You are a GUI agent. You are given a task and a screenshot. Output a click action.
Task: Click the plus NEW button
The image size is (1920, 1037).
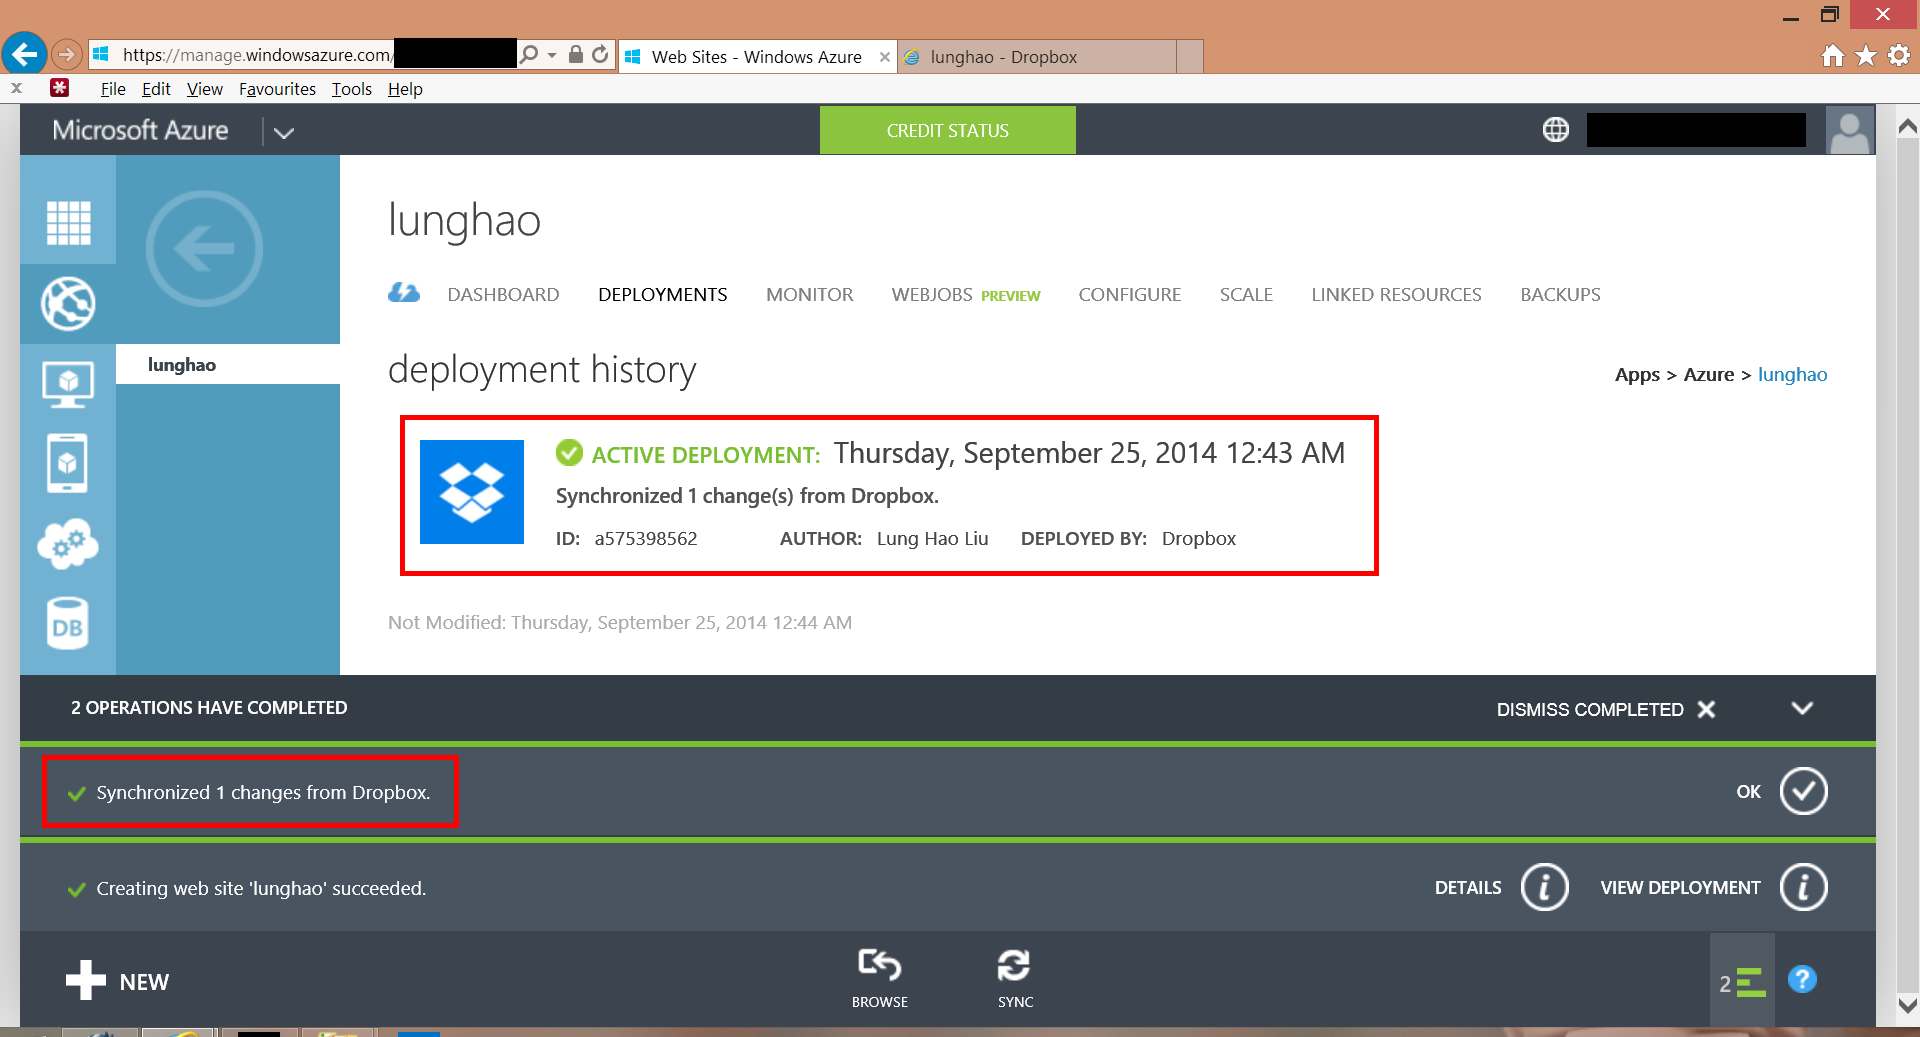(x=117, y=981)
